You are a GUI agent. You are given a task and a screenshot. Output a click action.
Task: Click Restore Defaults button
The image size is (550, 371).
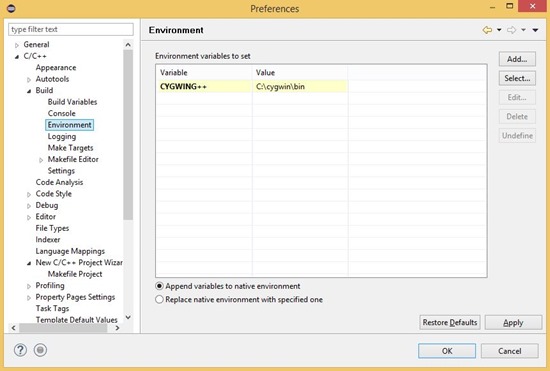tap(450, 322)
